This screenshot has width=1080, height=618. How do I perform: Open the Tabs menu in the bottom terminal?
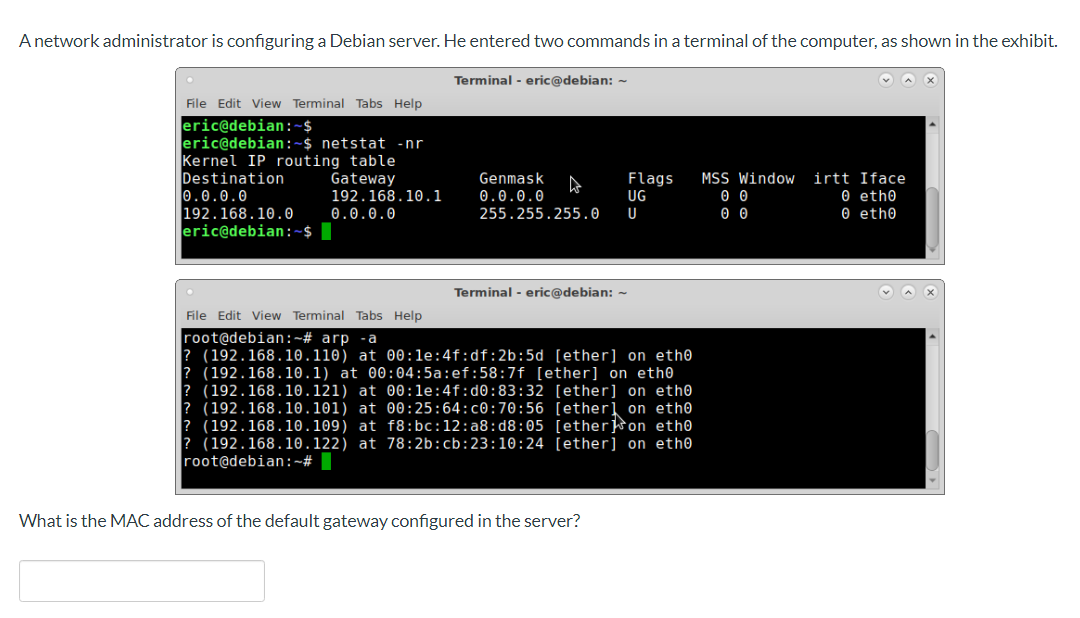pos(369,315)
